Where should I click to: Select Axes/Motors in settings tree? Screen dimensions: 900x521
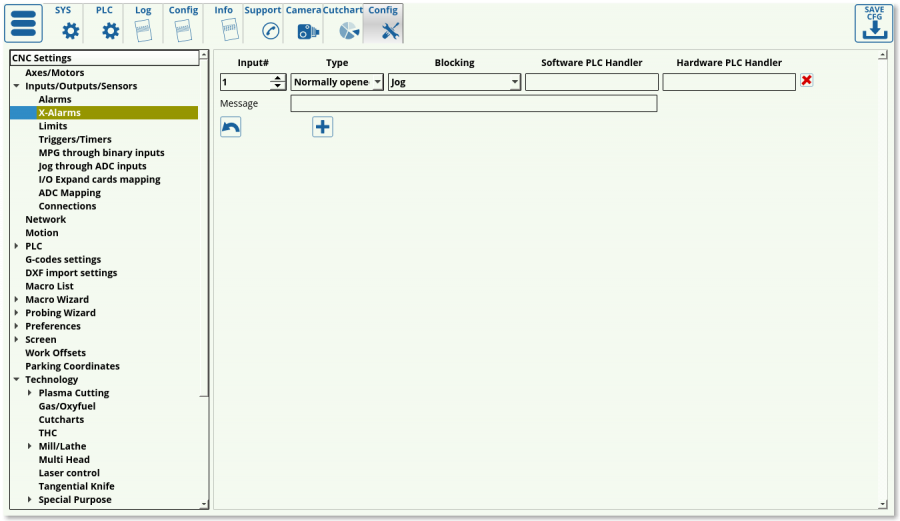point(55,73)
